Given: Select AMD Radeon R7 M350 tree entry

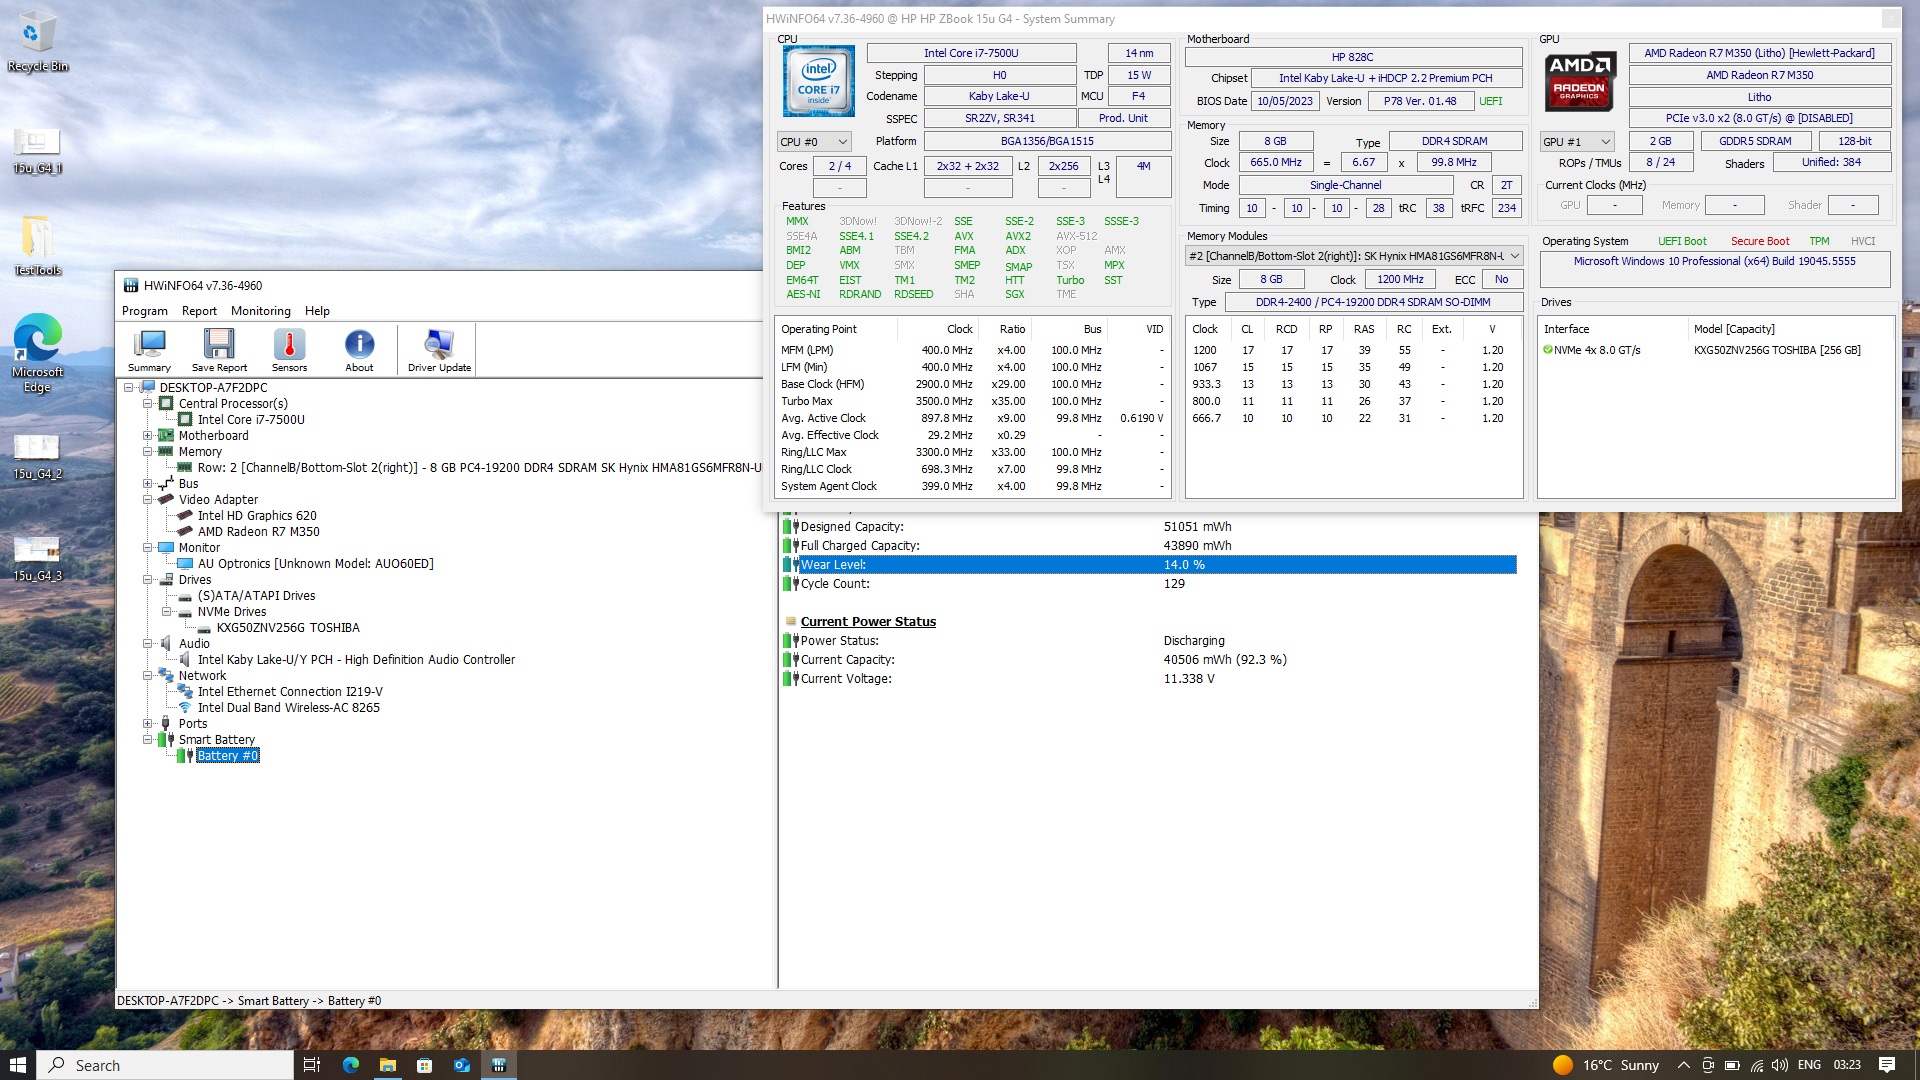Looking at the screenshot, I should click(x=259, y=531).
